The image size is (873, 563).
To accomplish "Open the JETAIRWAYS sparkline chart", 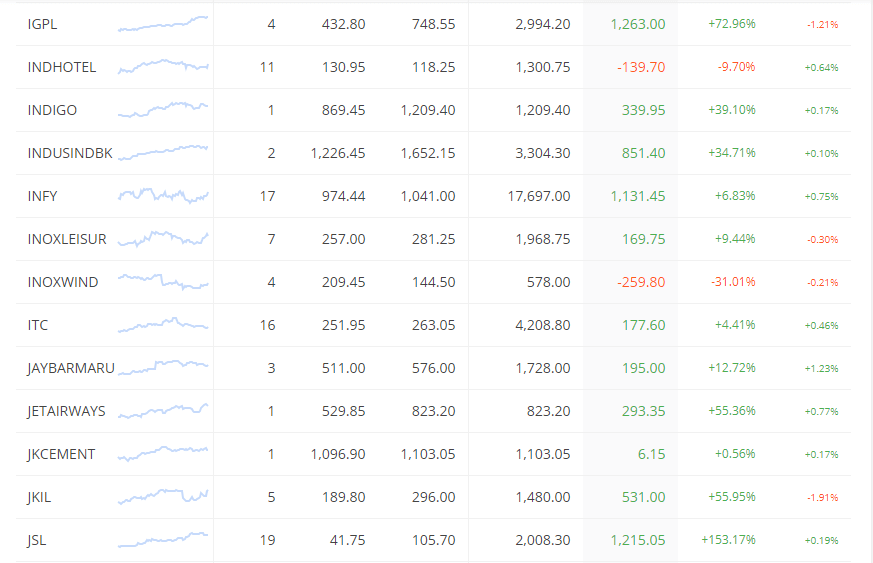I will click(x=163, y=411).
